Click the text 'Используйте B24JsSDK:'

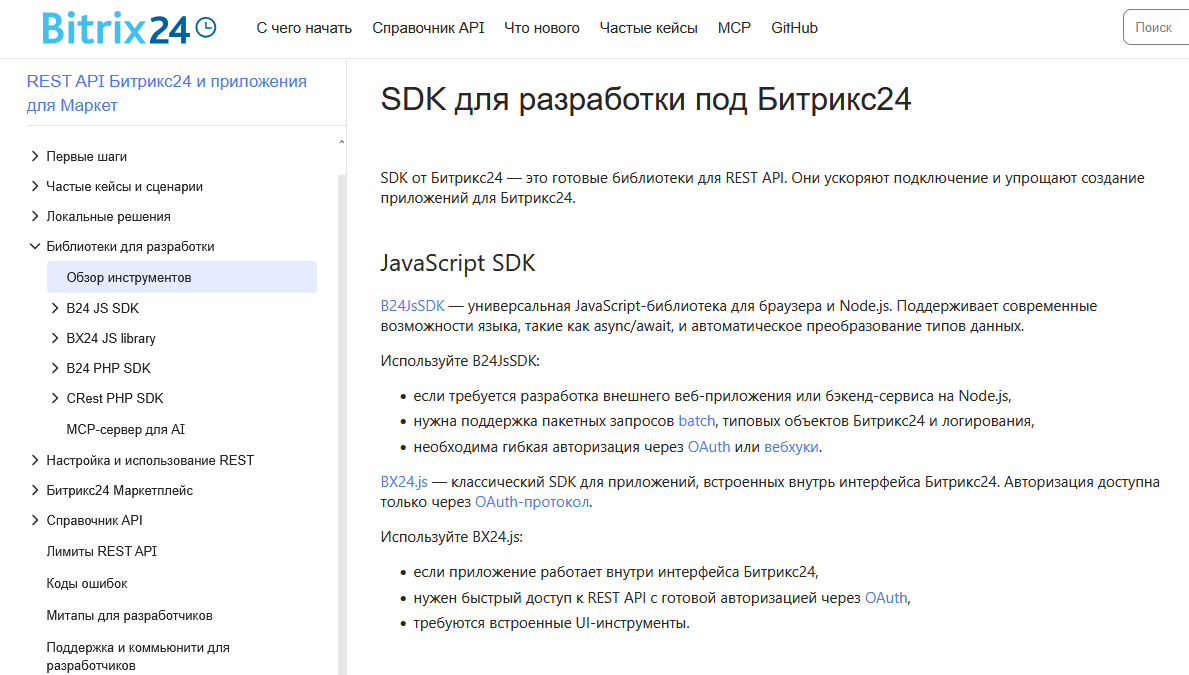pos(460,361)
